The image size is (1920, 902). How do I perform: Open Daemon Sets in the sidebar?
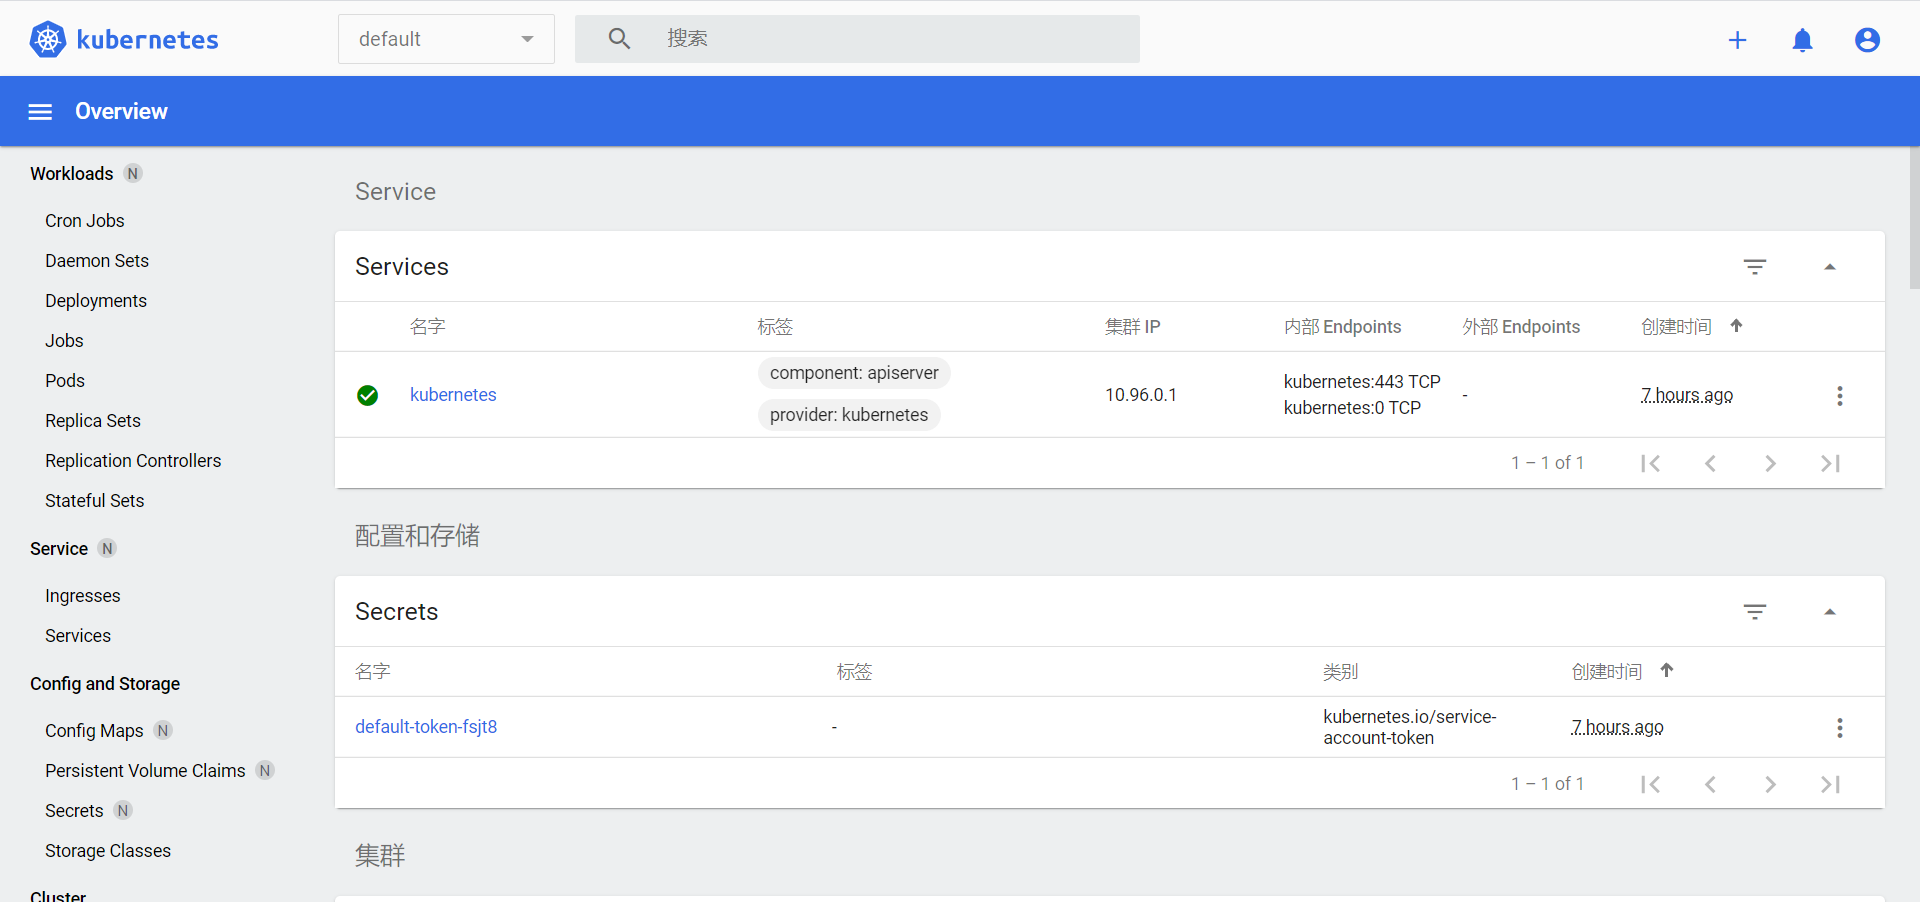click(97, 261)
